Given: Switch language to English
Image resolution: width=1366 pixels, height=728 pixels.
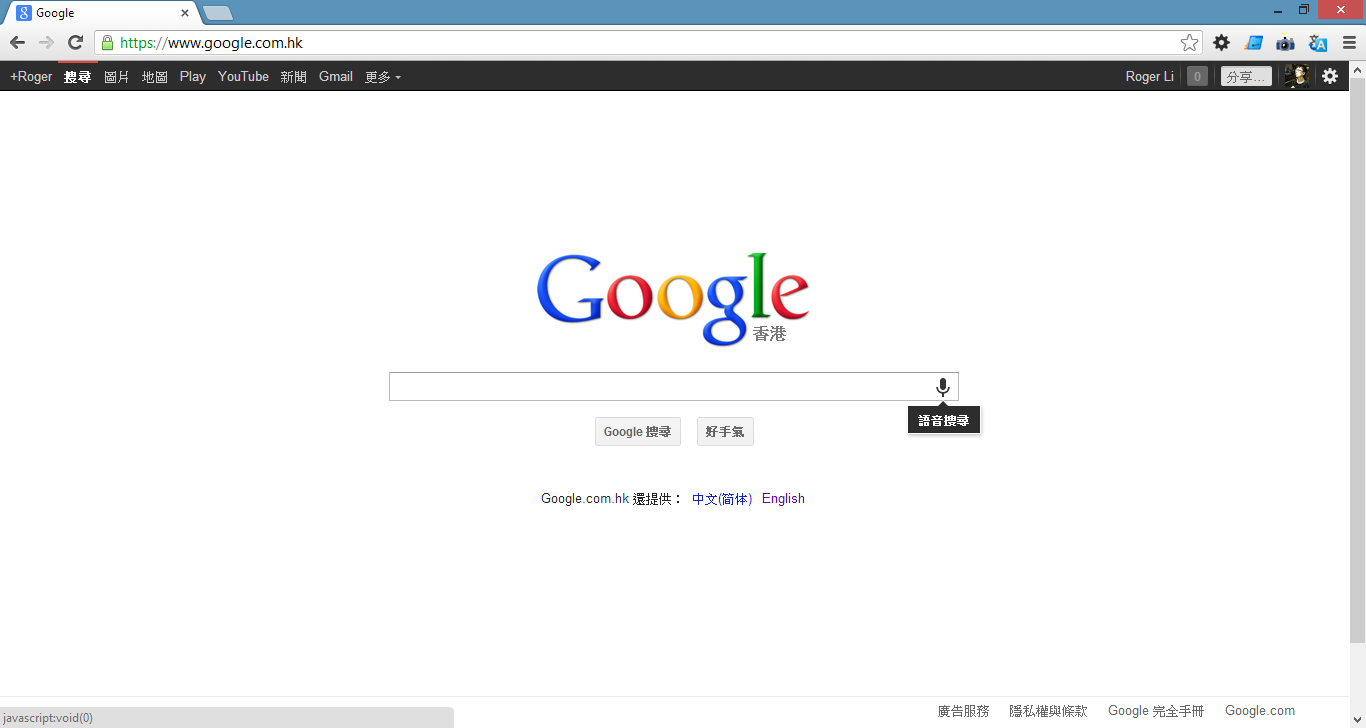Looking at the screenshot, I should pyautogui.click(x=783, y=499).
